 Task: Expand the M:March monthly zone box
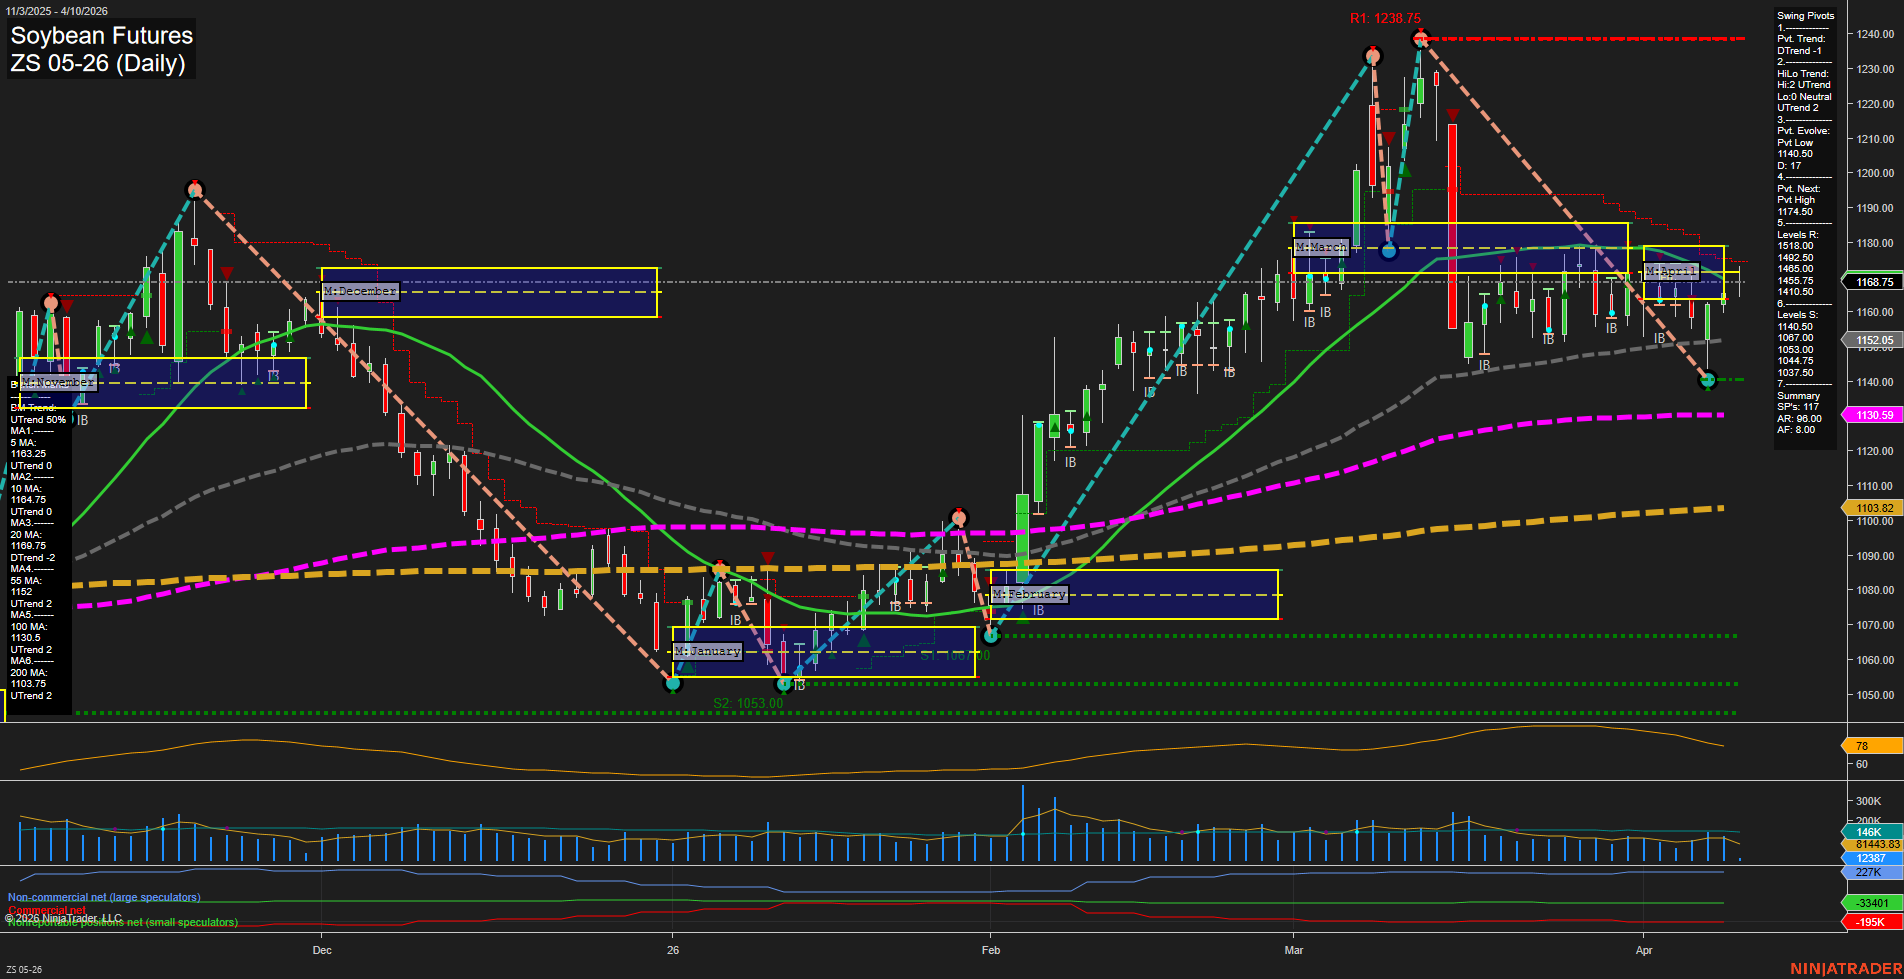(x=1320, y=245)
